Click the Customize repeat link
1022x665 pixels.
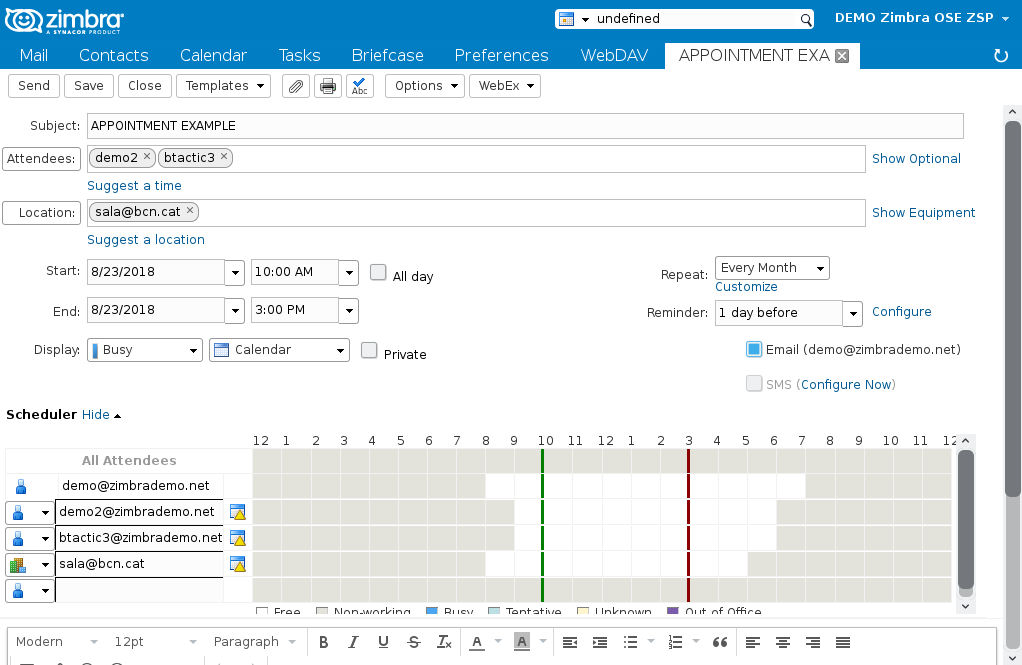746,287
